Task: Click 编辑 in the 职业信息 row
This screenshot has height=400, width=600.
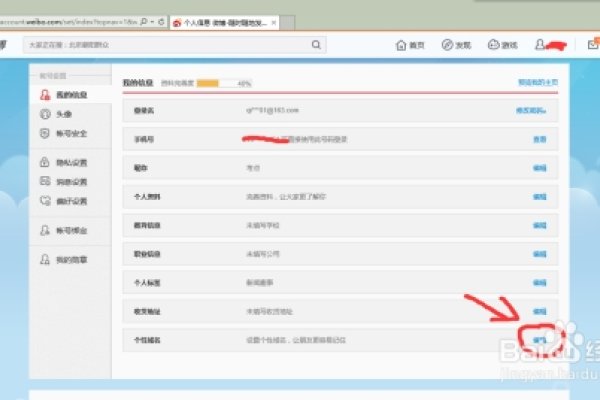Action: tap(540, 254)
